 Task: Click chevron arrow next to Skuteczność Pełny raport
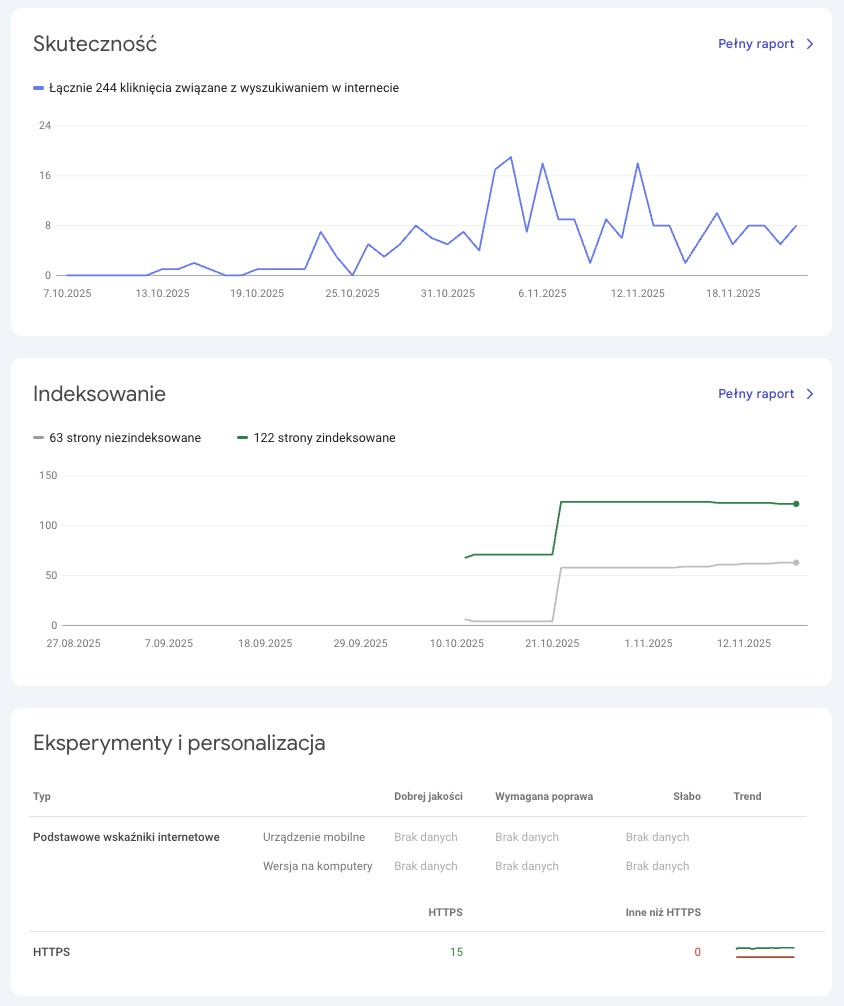pyautogui.click(x=810, y=44)
